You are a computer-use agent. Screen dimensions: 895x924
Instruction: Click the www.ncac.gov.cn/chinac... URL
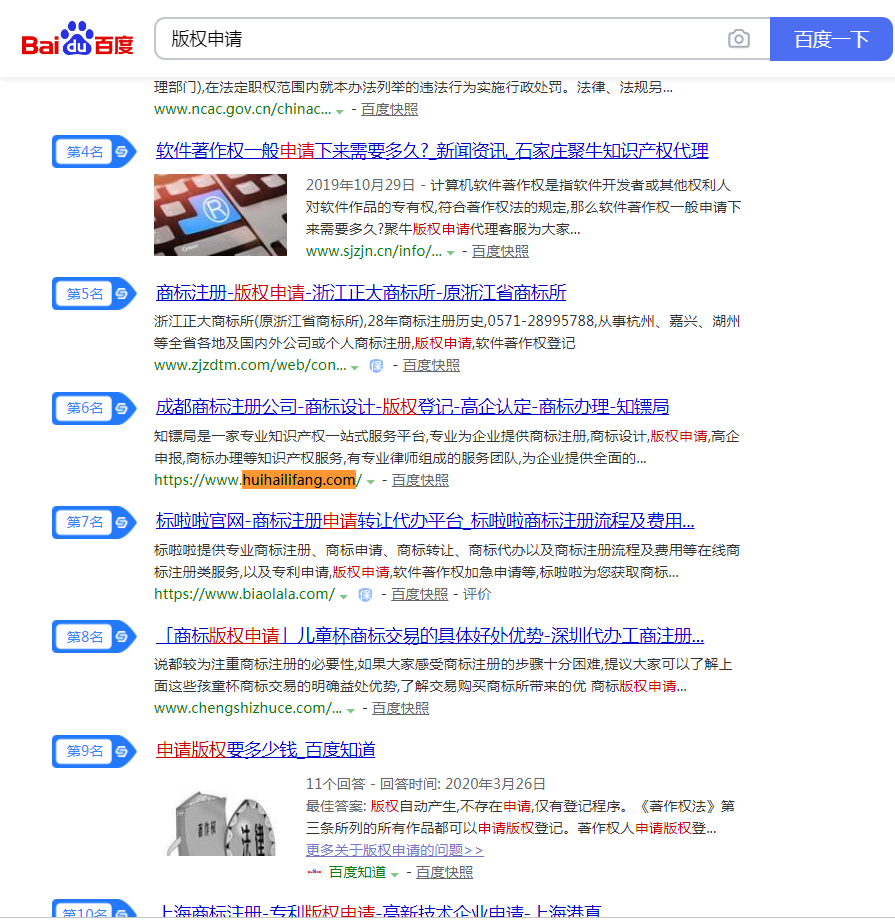click(242, 110)
